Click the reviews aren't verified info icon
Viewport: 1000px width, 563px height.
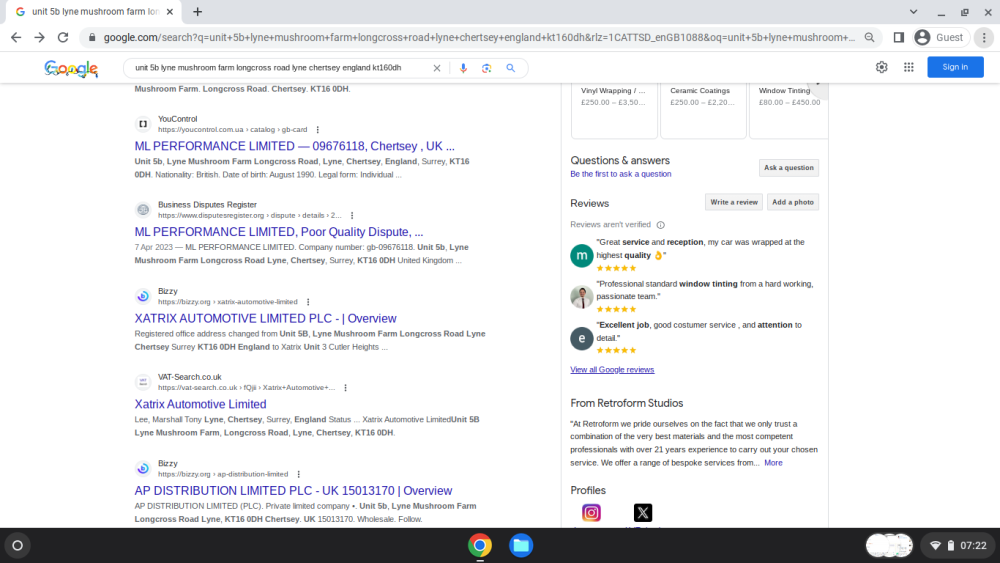point(661,225)
